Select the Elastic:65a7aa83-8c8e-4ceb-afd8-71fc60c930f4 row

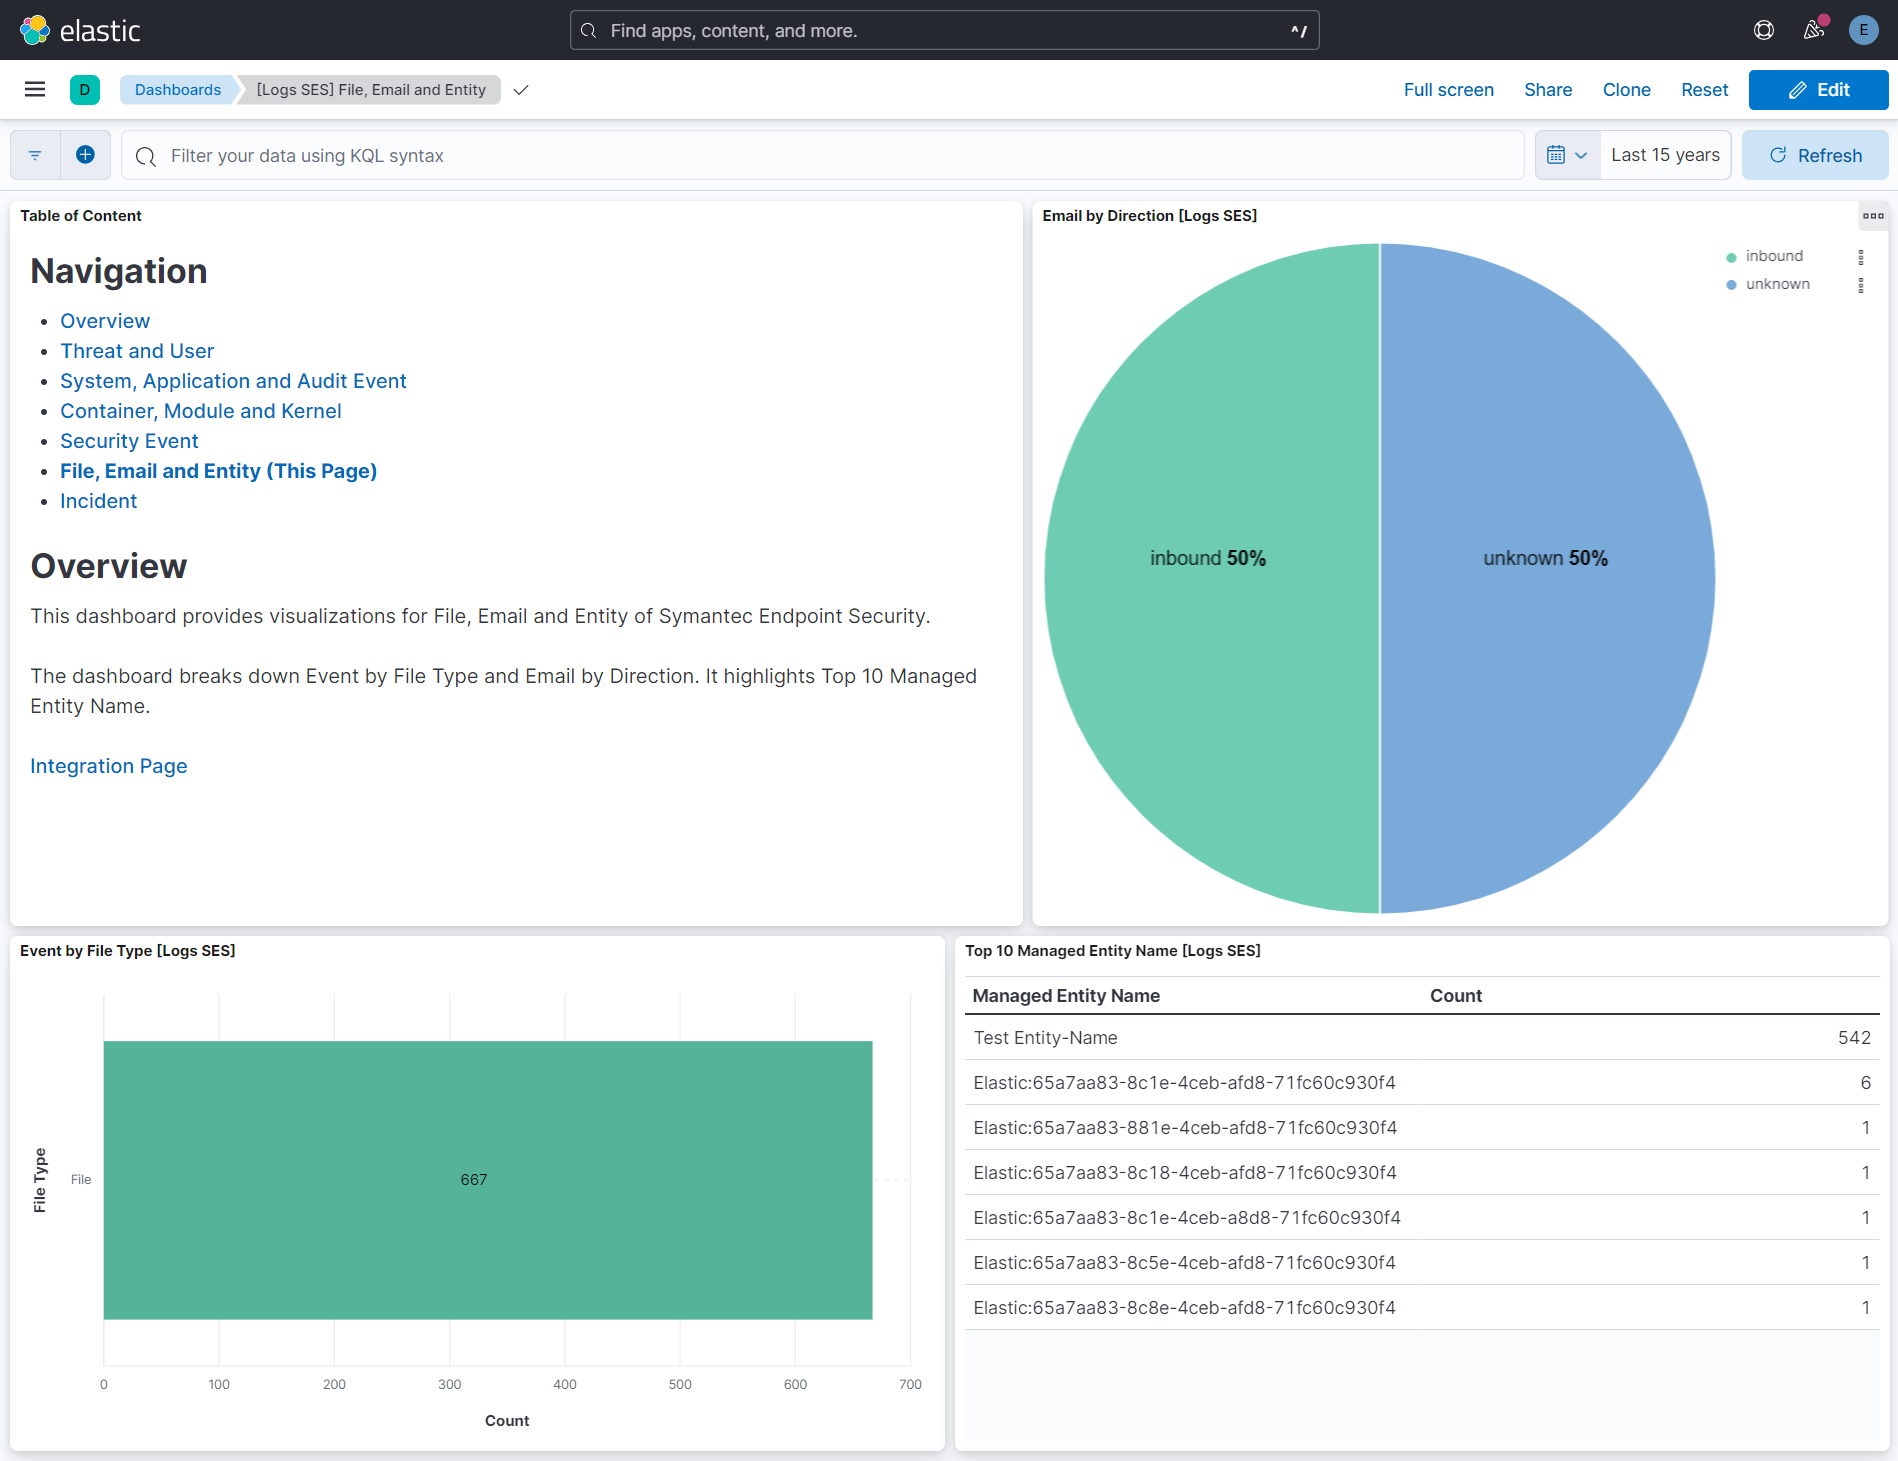1422,1308
